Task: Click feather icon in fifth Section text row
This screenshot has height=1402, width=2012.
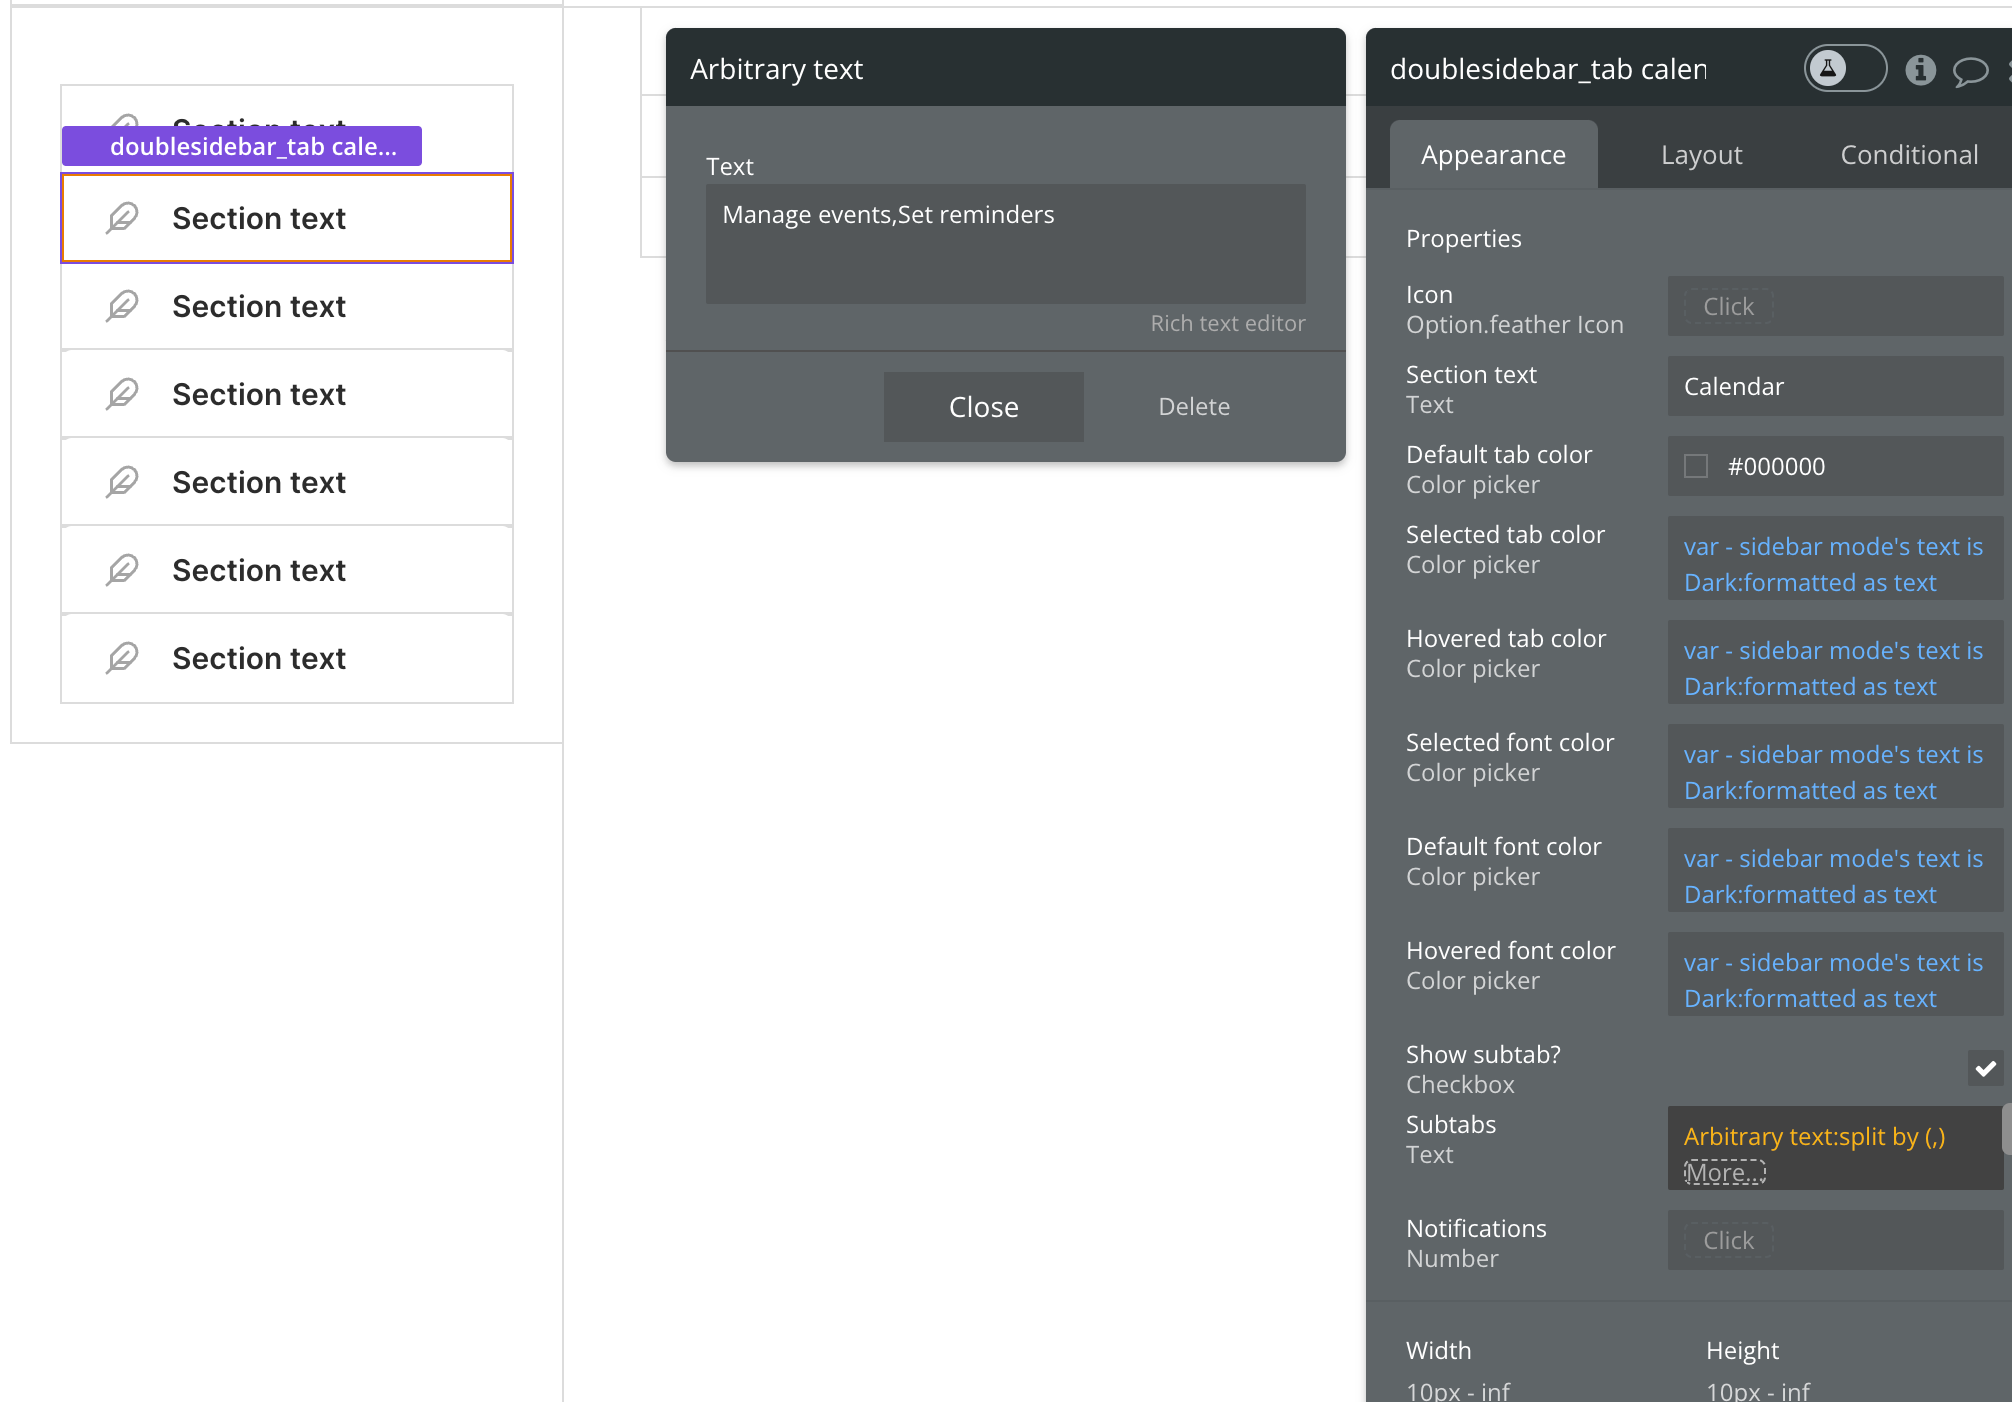Action: (122, 570)
